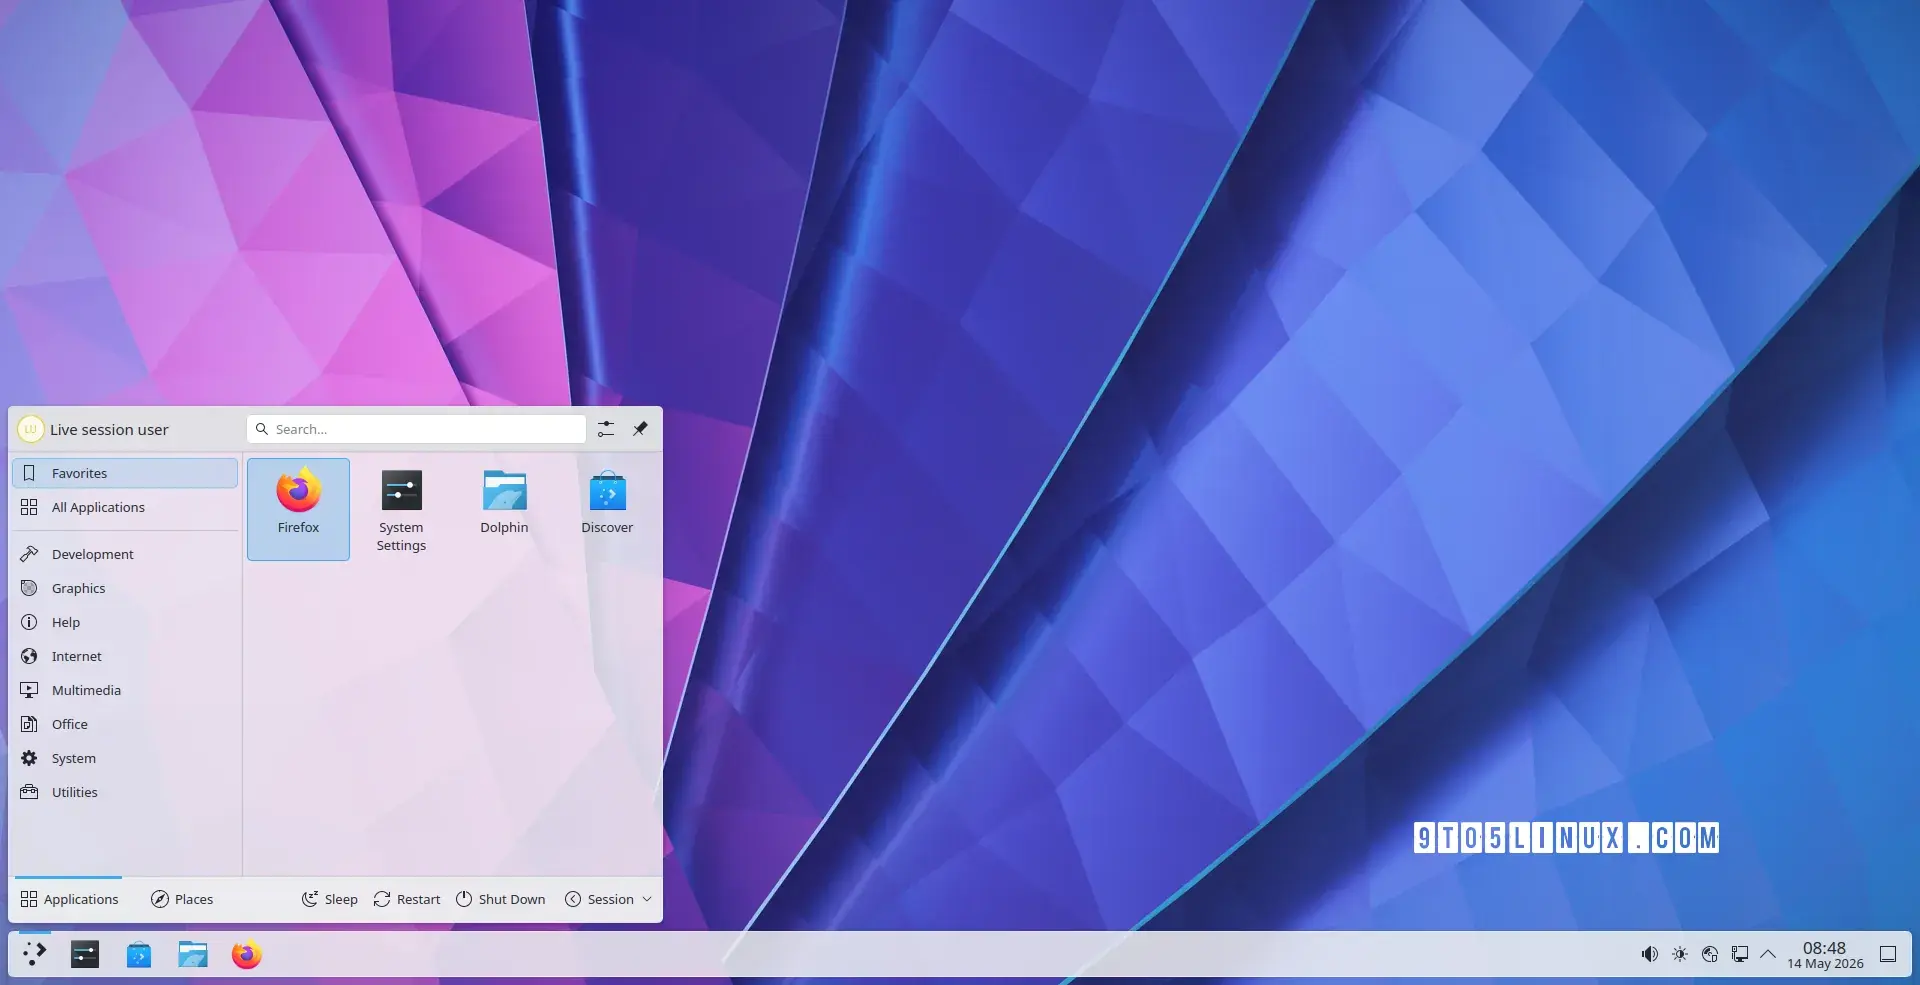Launch Firefox from the Favorites grid

click(x=298, y=509)
